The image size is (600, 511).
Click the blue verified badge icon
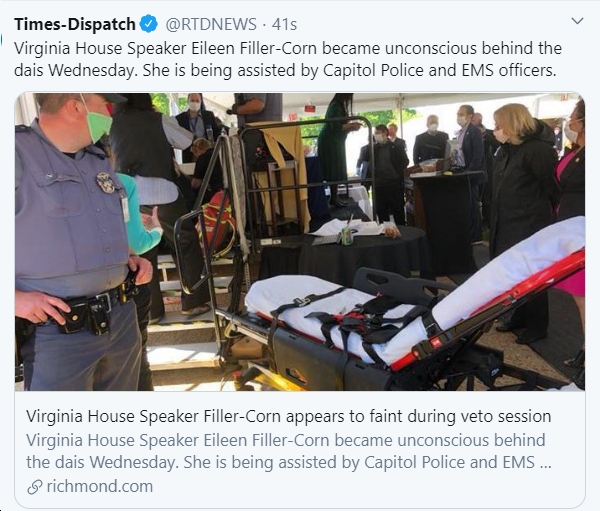pyautogui.click(x=149, y=24)
